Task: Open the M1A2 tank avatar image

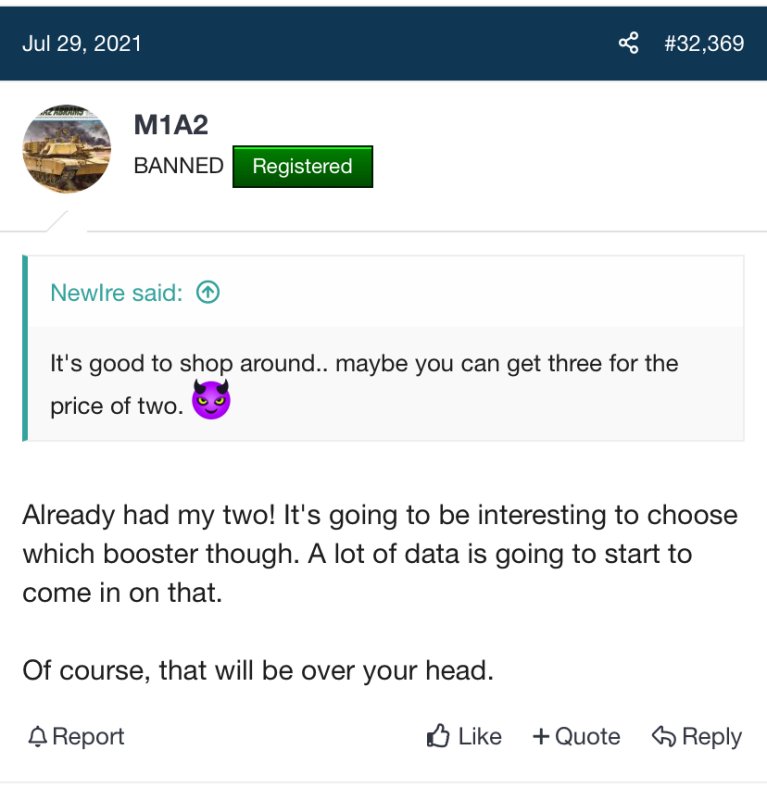Action: [x=66, y=148]
